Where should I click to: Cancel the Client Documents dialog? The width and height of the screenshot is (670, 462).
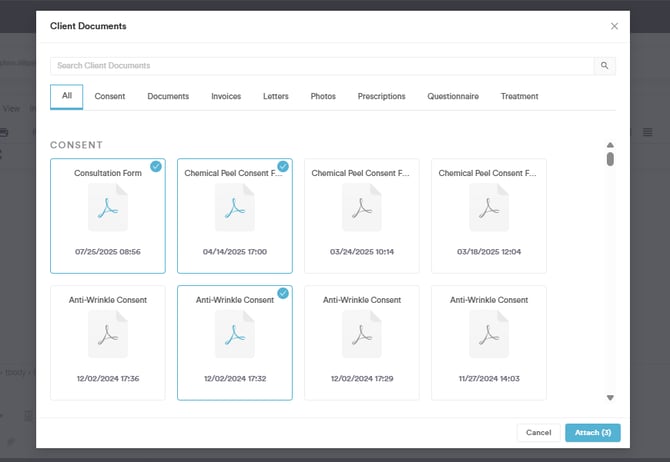tap(538, 433)
